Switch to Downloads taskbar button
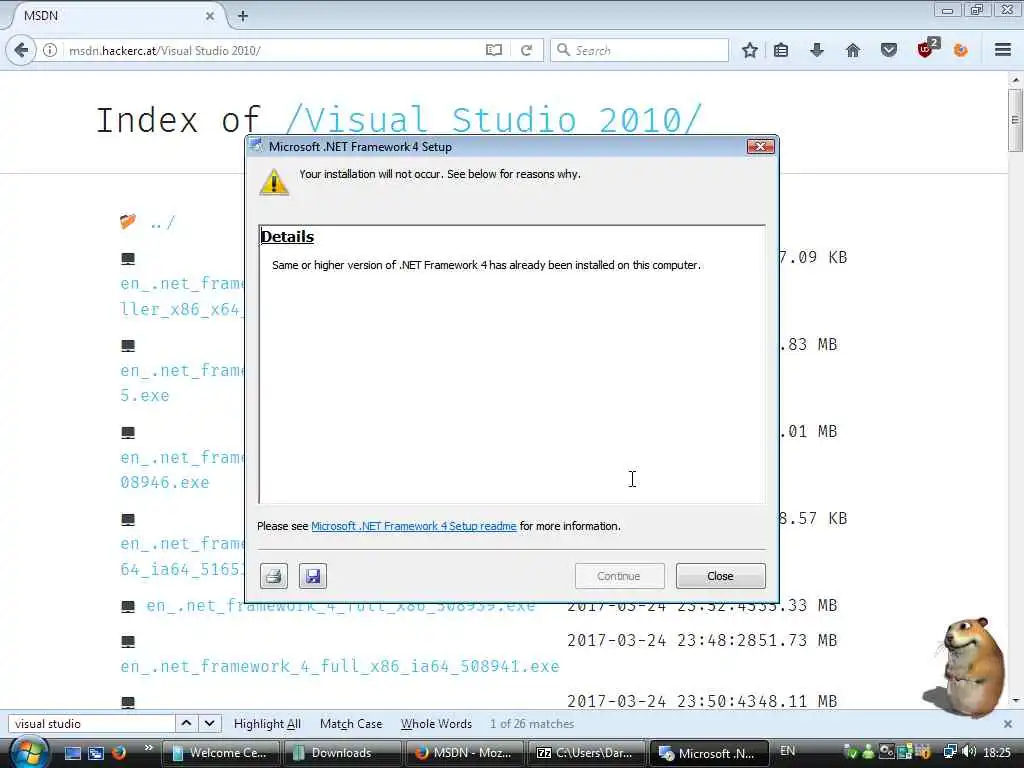Viewport: 1024px width, 768px height. [342, 753]
